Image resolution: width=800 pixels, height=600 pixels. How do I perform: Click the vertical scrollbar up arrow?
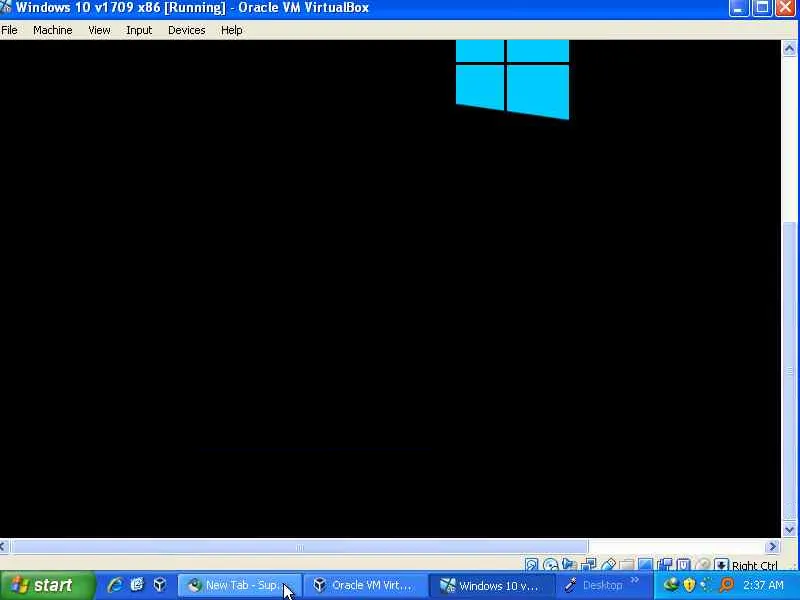[x=789, y=49]
